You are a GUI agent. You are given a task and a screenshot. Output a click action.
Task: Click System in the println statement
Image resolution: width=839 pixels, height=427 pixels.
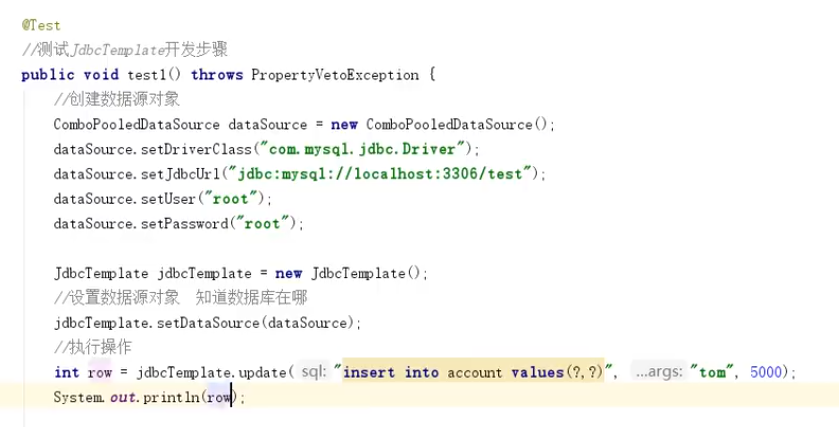[79, 397]
